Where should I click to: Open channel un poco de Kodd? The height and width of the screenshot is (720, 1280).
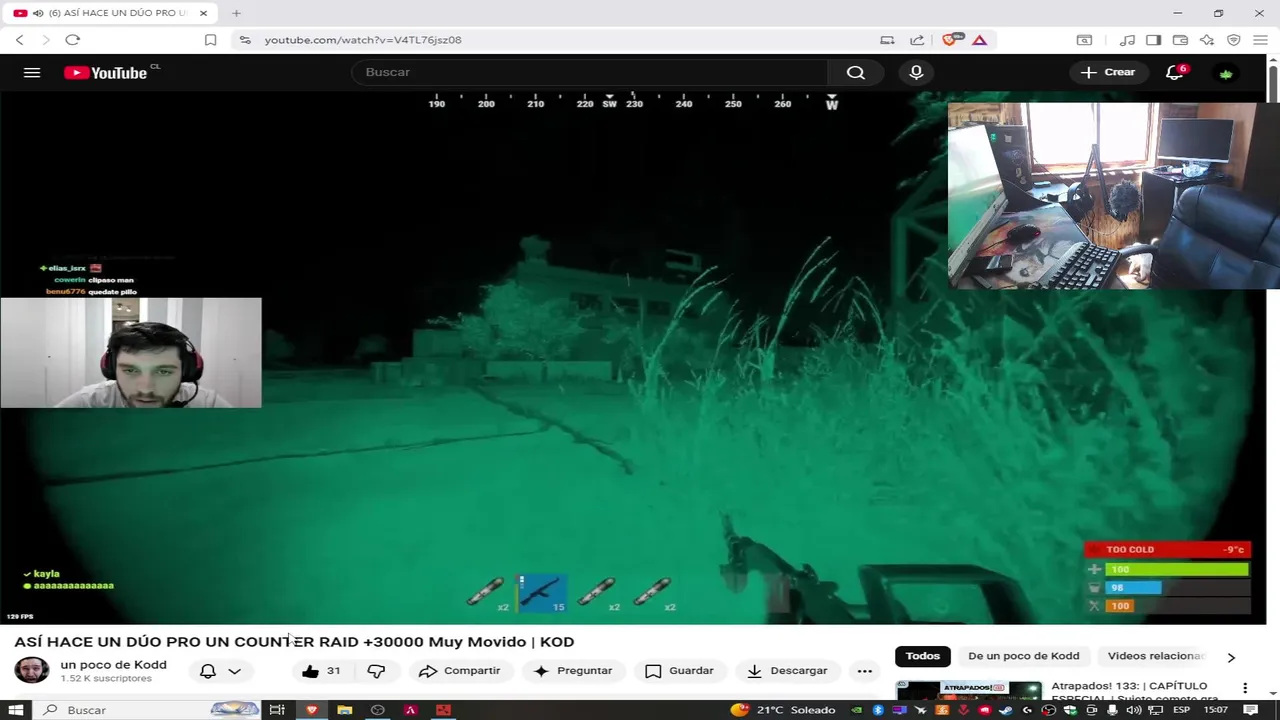pos(113,665)
